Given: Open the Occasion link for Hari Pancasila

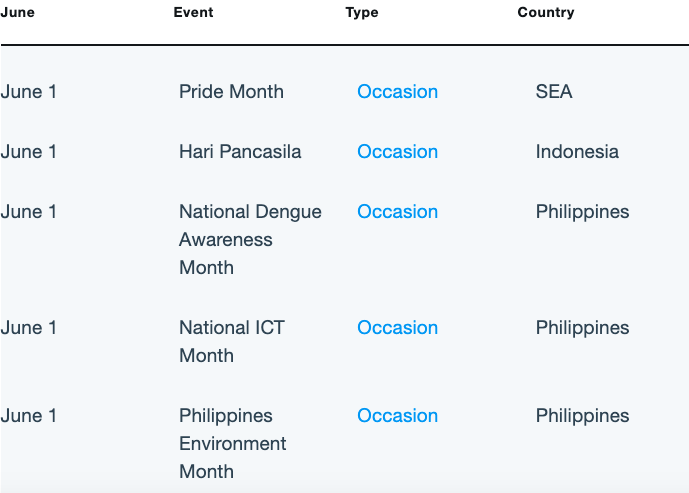Looking at the screenshot, I should (397, 152).
